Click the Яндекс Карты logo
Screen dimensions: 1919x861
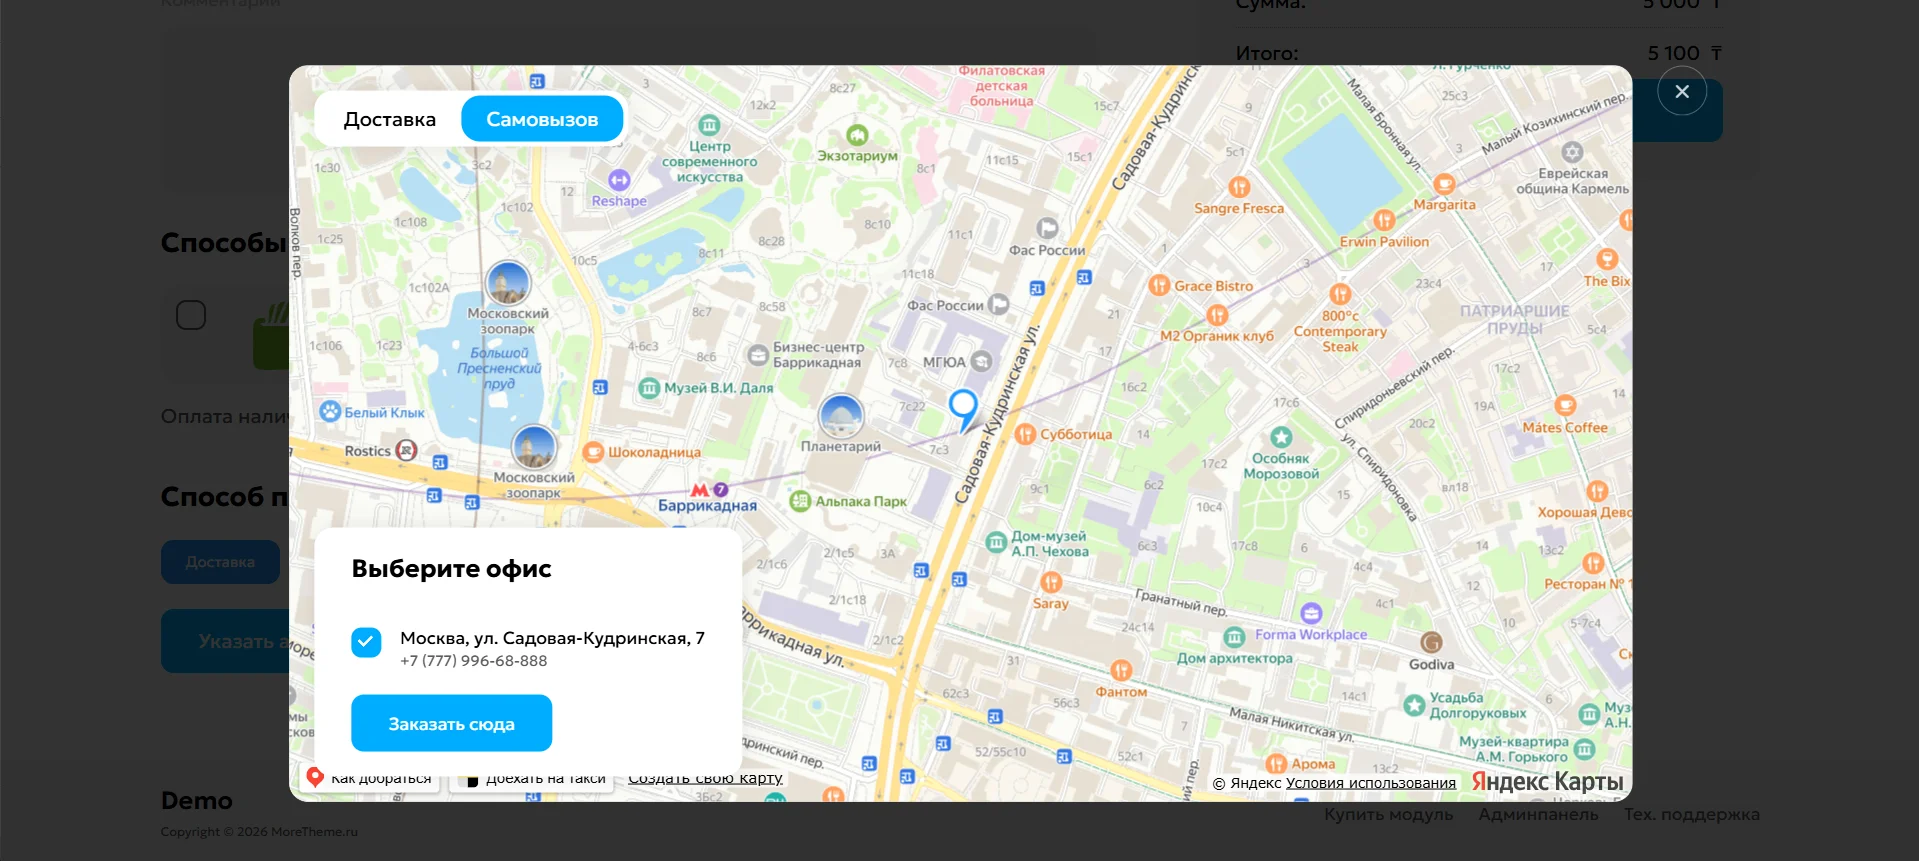[x=1546, y=782]
